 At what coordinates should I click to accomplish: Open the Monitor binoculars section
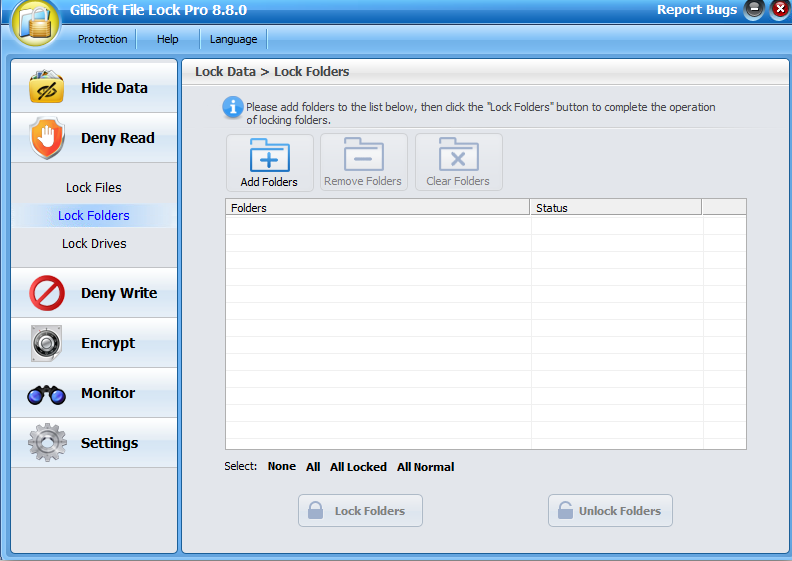point(94,393)
